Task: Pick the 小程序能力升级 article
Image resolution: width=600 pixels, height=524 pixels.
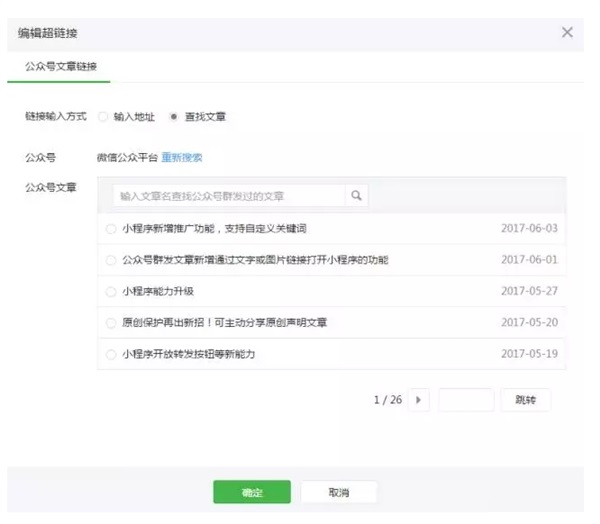Action: (110, 292)
